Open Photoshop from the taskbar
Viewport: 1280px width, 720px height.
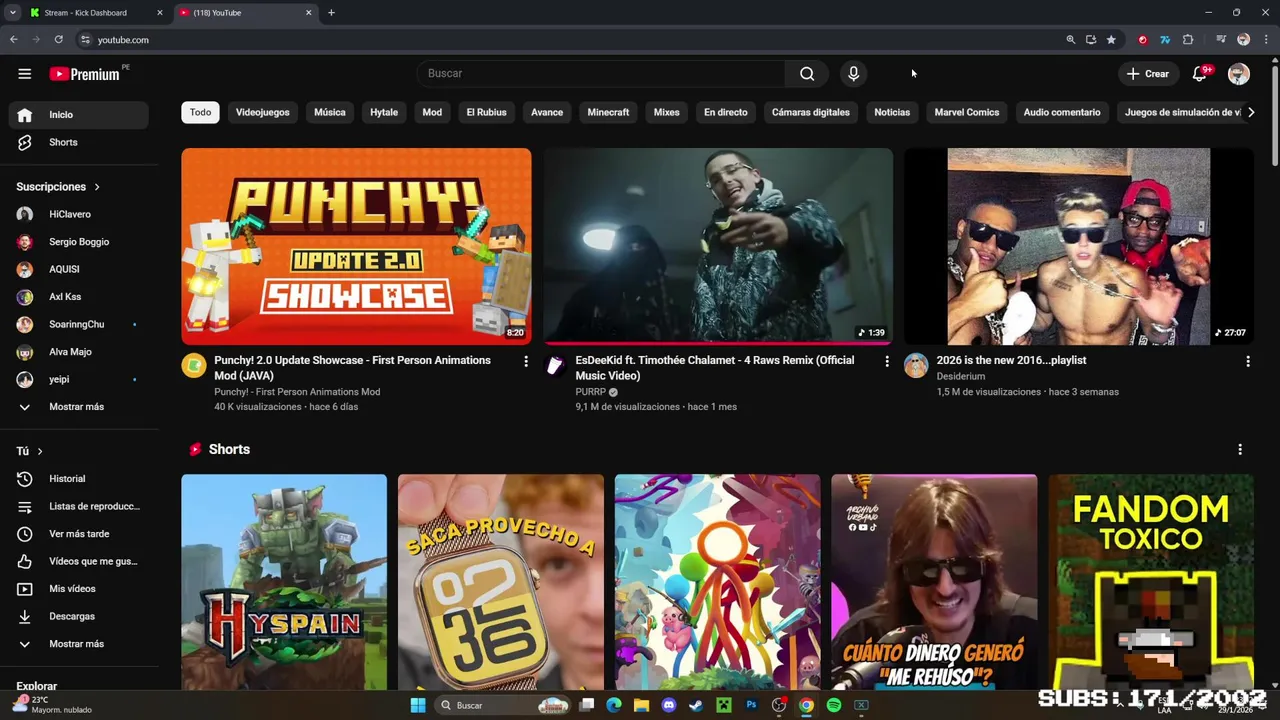click(x=751, y=705)
